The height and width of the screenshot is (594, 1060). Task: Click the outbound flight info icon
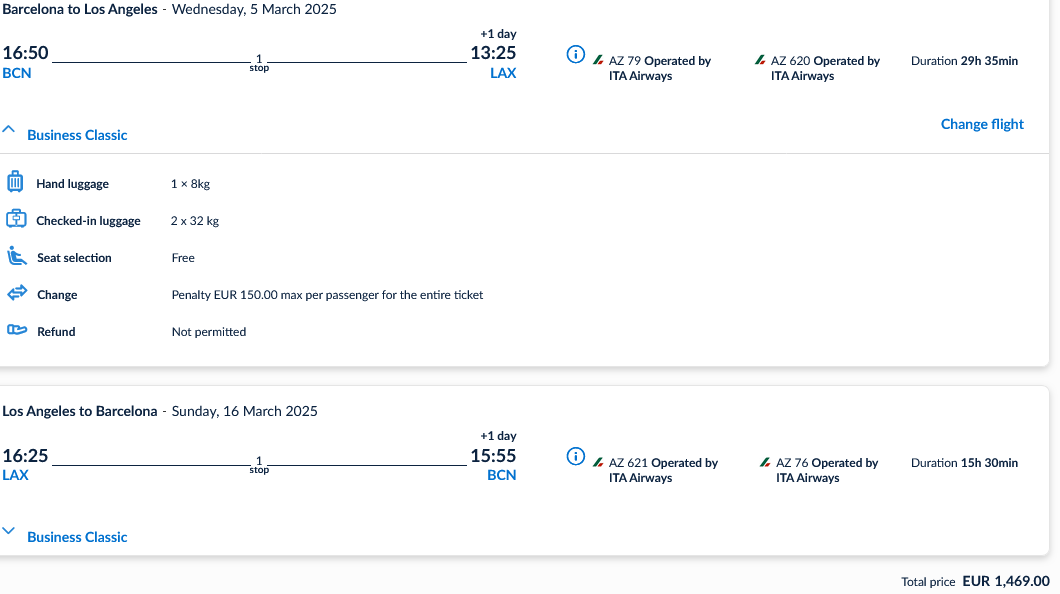point(575,54)
